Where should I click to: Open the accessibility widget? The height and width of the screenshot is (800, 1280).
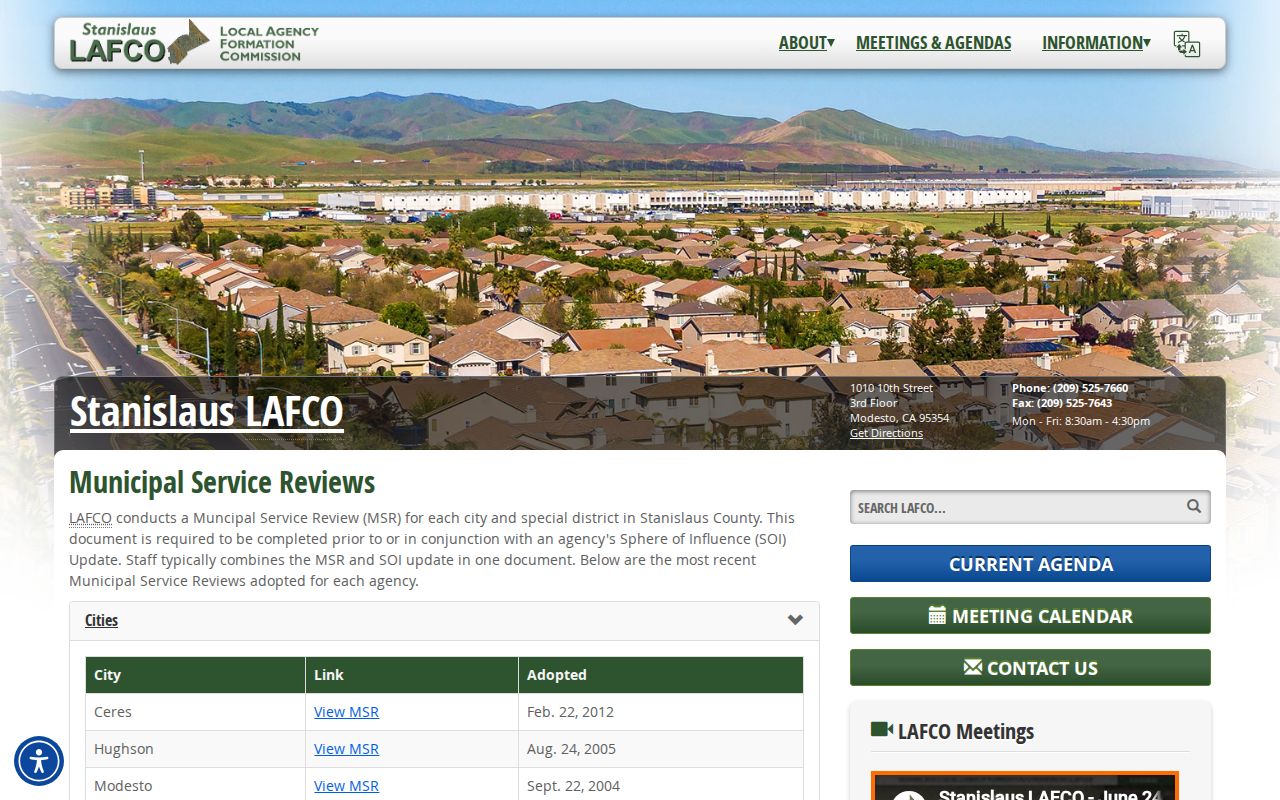pos(39,761)
